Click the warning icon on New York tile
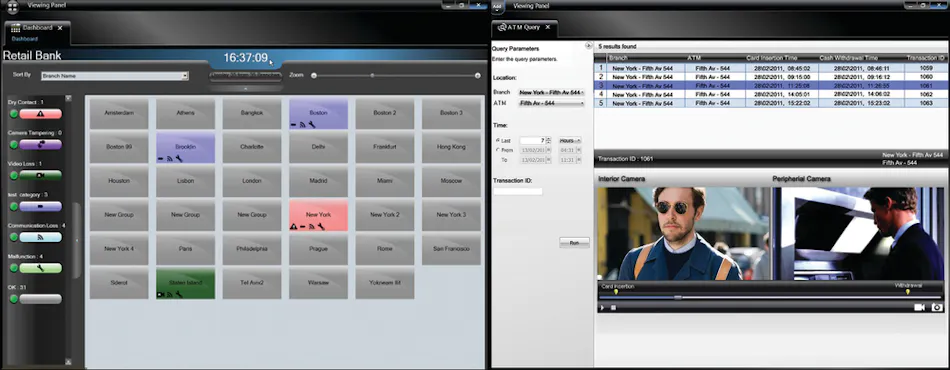950x370 pixels. (294, 226)
